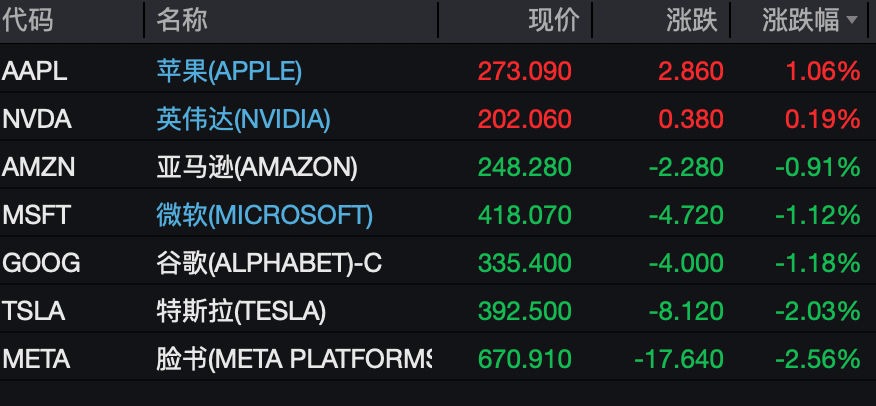
Task: Click the sort arrow beside 涨跌幅
Action: pyautogui.click(x=852, y=20)
